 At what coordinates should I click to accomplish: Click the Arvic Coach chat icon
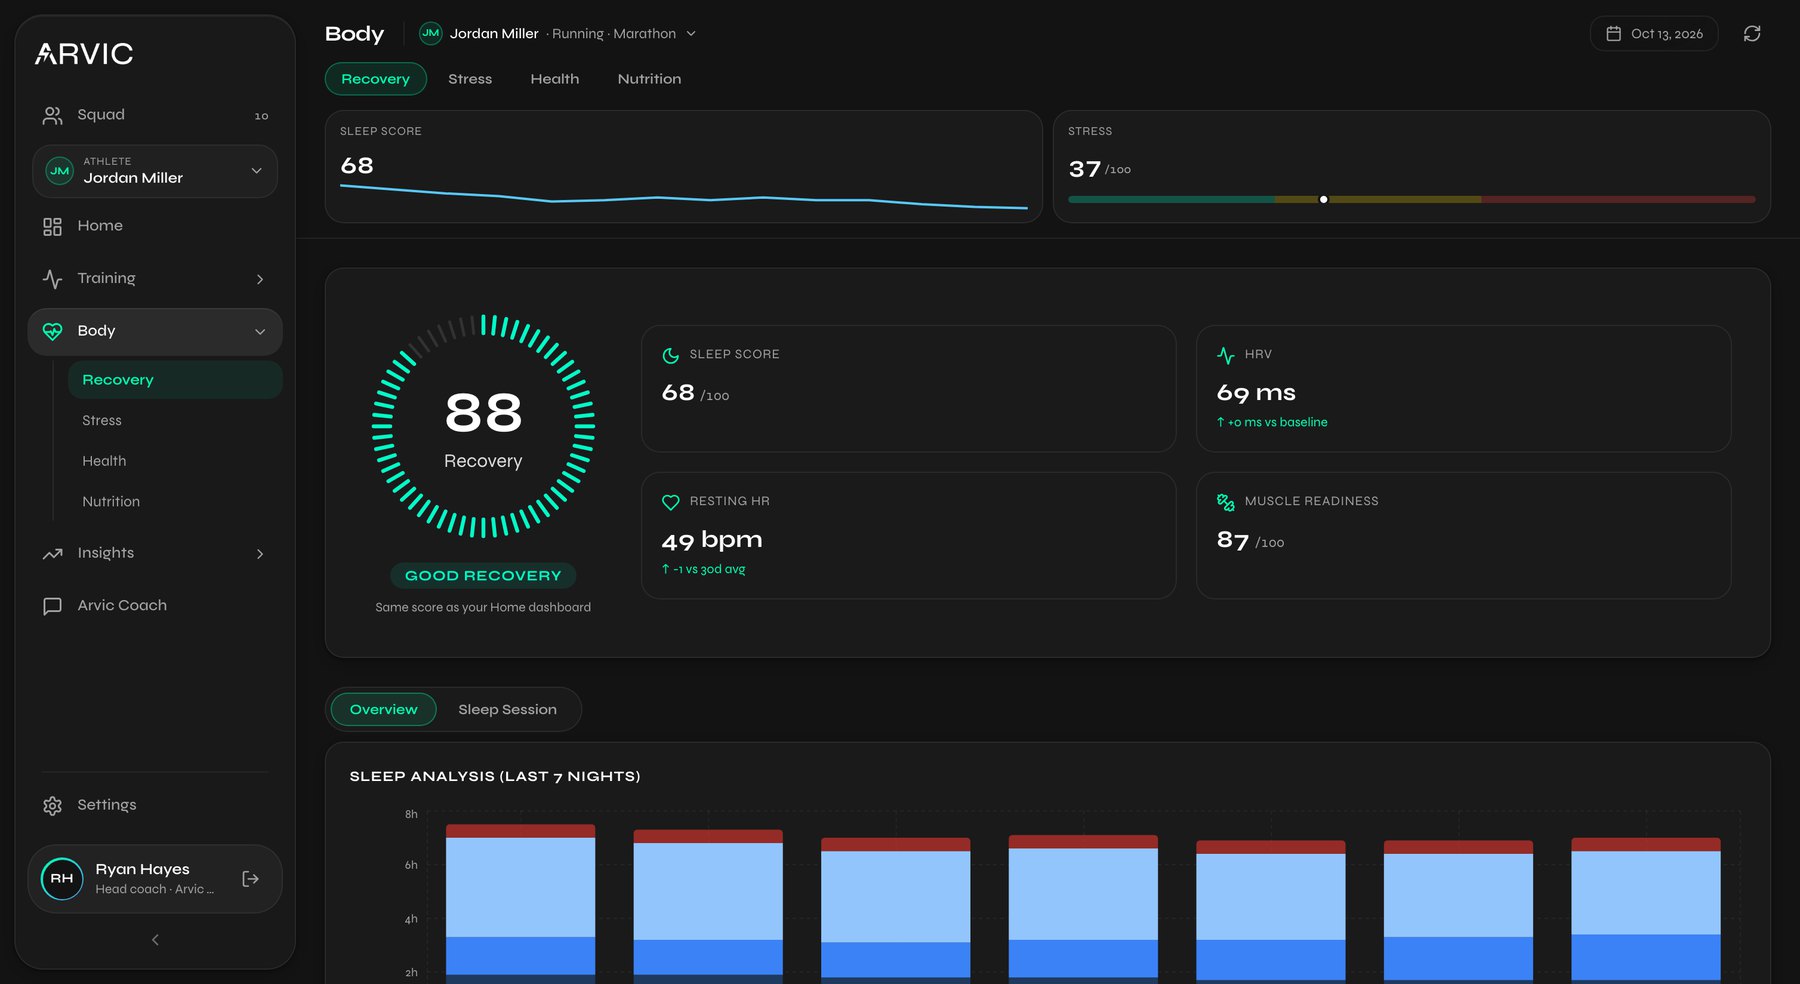point(53,606)
